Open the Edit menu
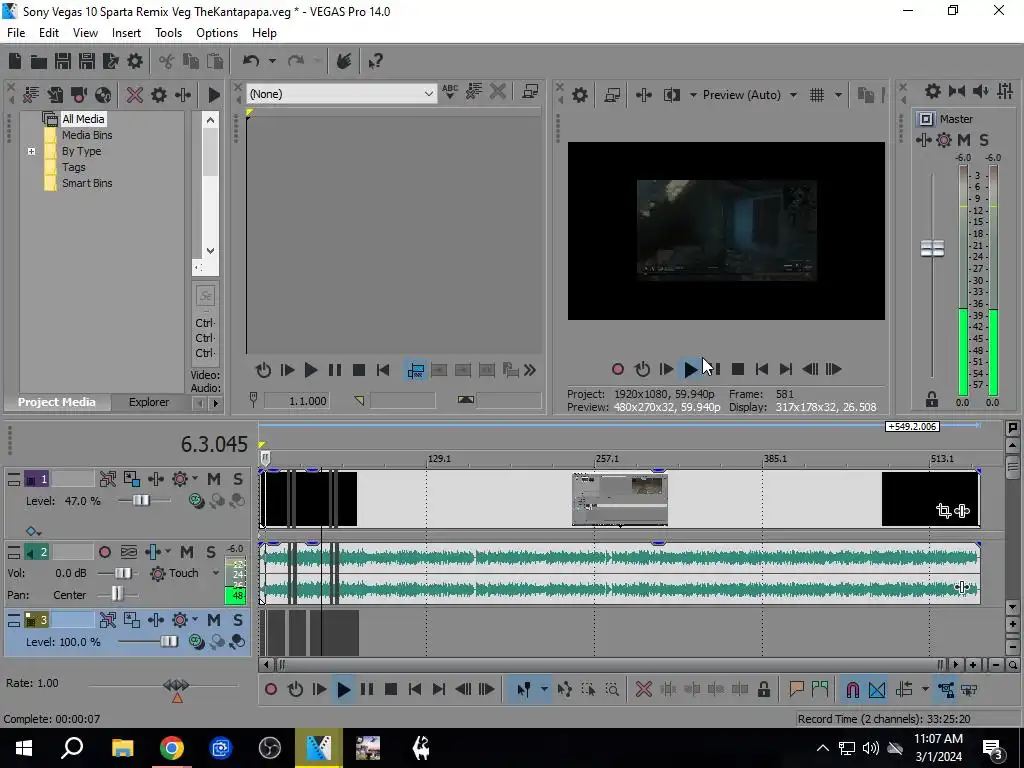 [49, 33]
